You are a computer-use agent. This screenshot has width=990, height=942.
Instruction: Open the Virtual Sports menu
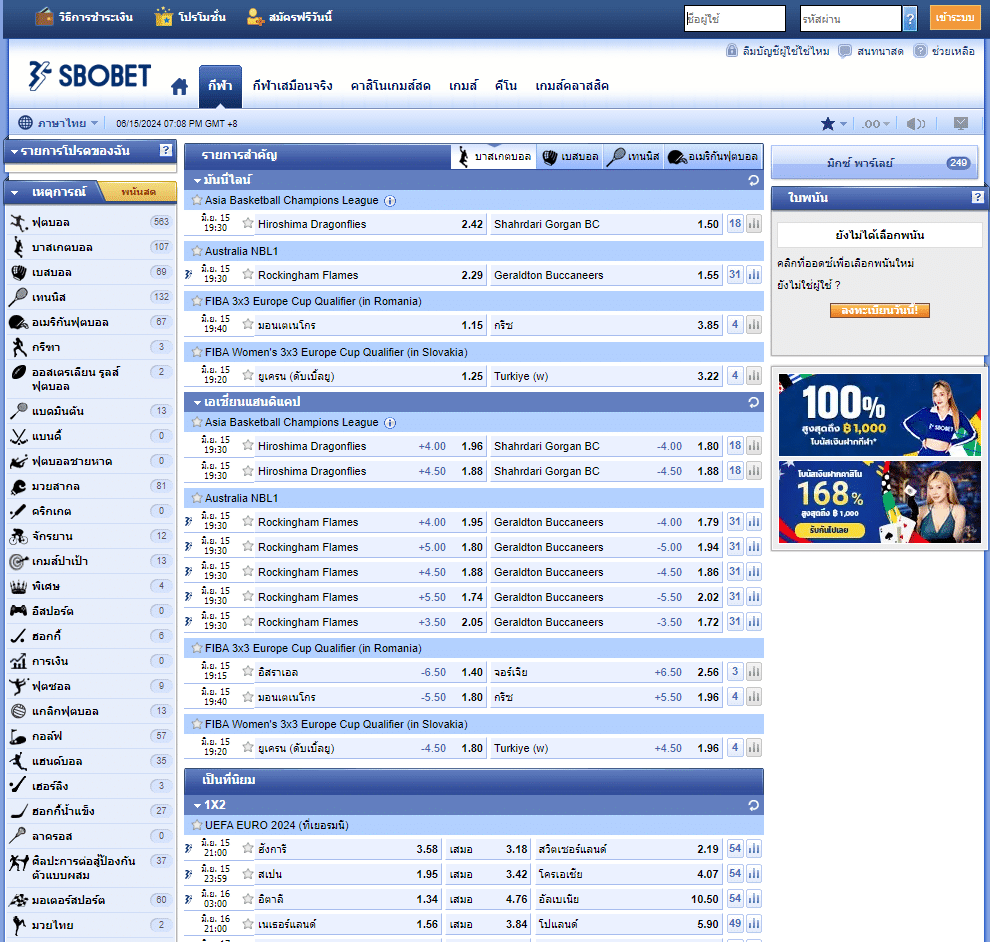tap(292, 86)
